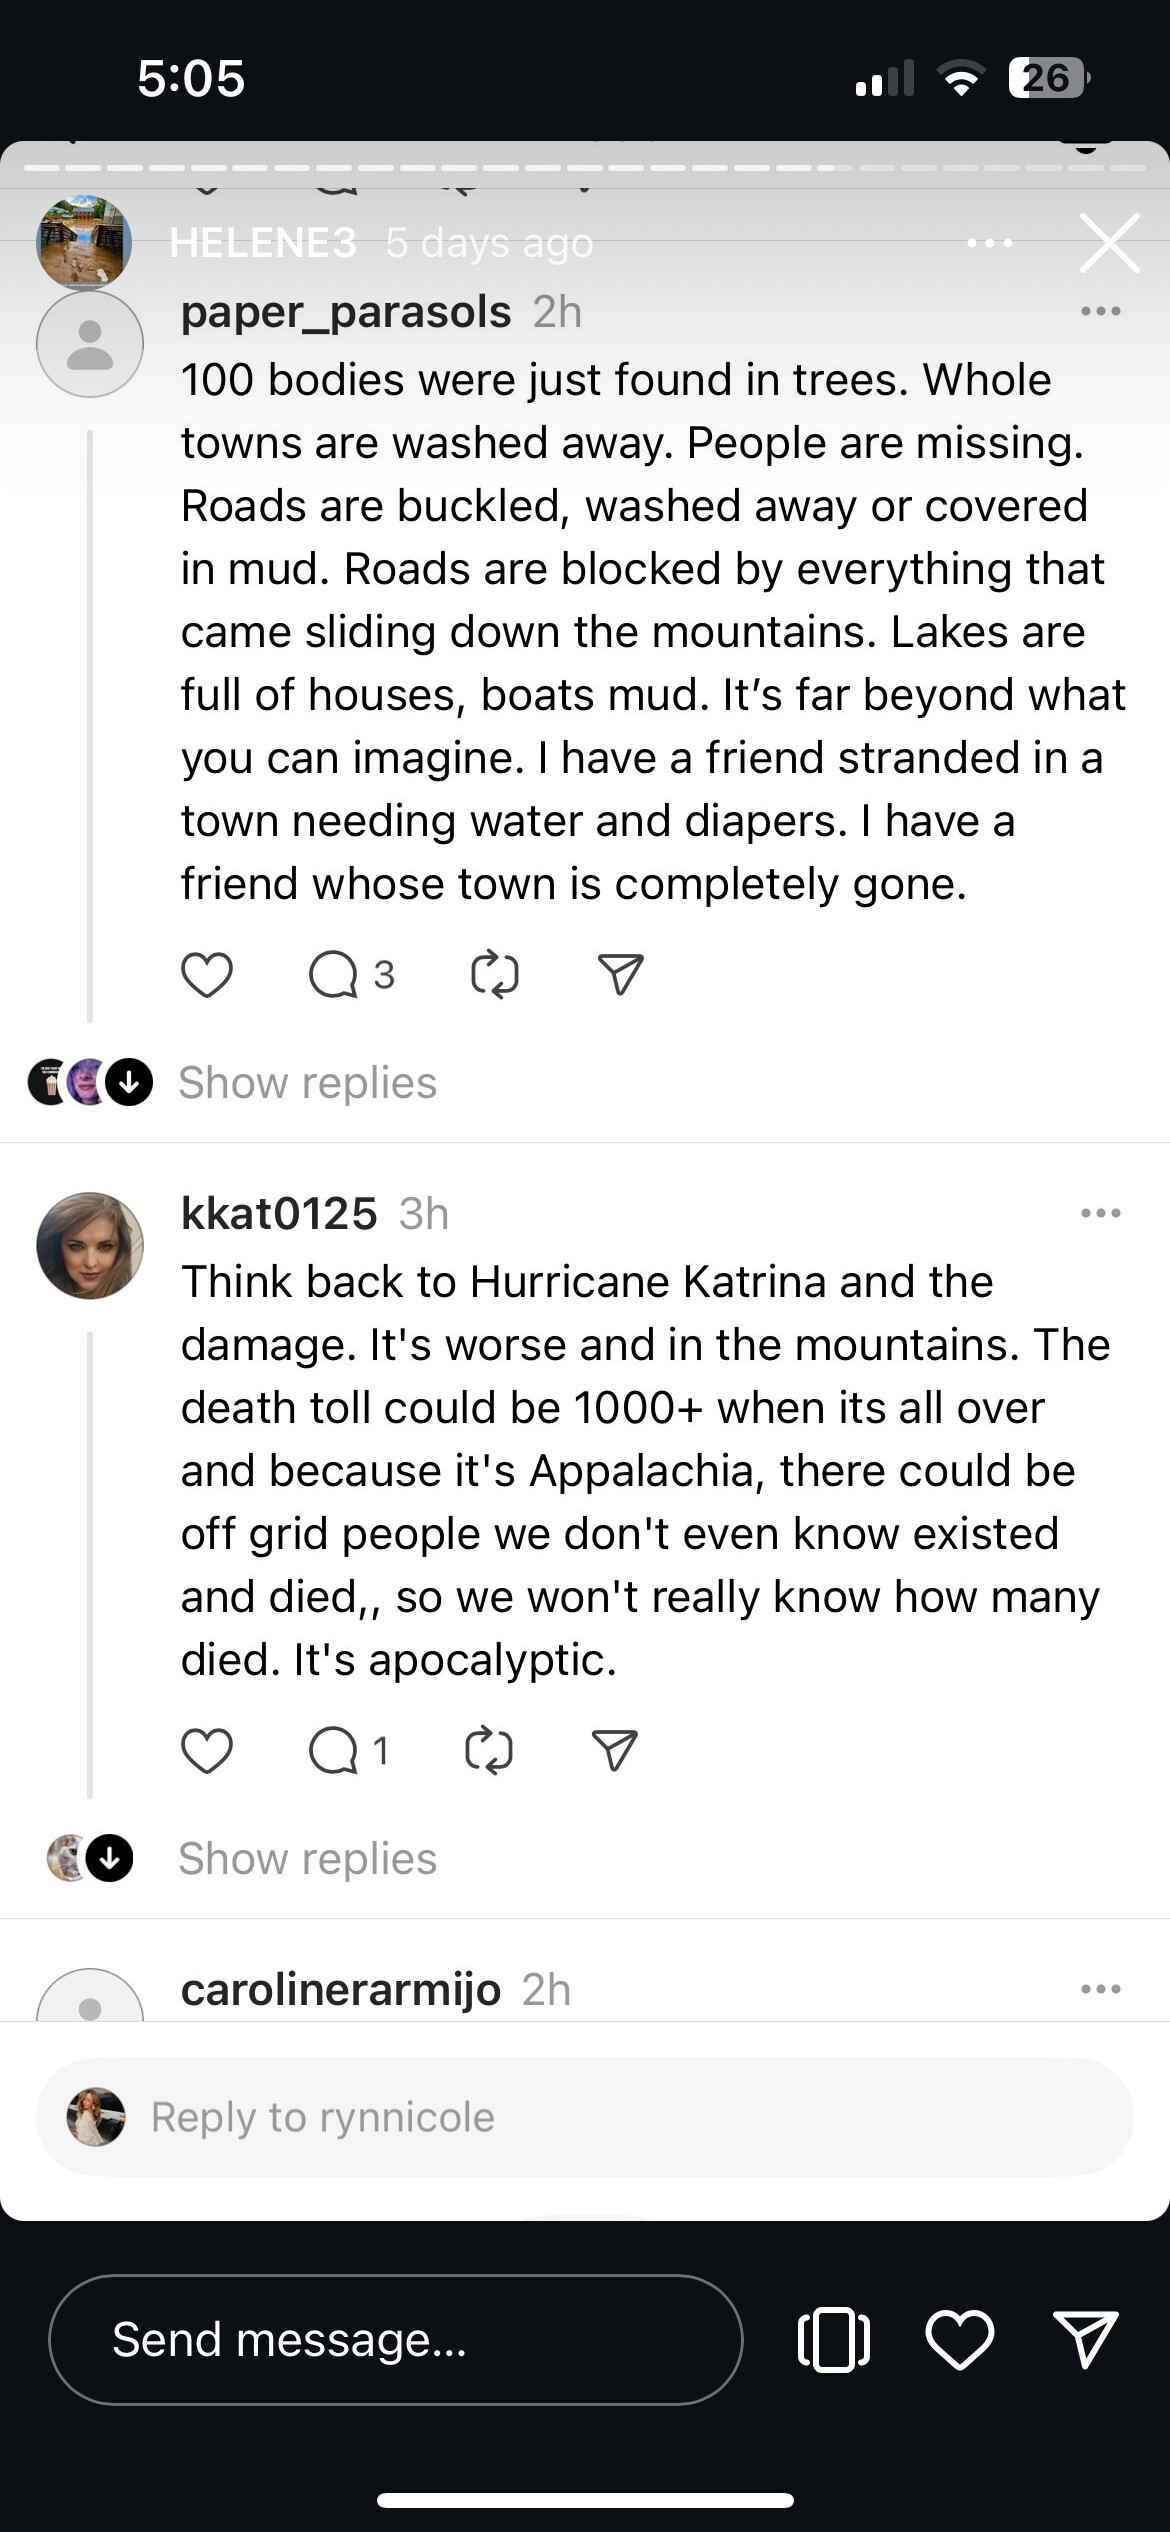1170x2532 pixels.
Task: Share the kkat0125 comment via send icon
Action: [x=615, y=1751]
